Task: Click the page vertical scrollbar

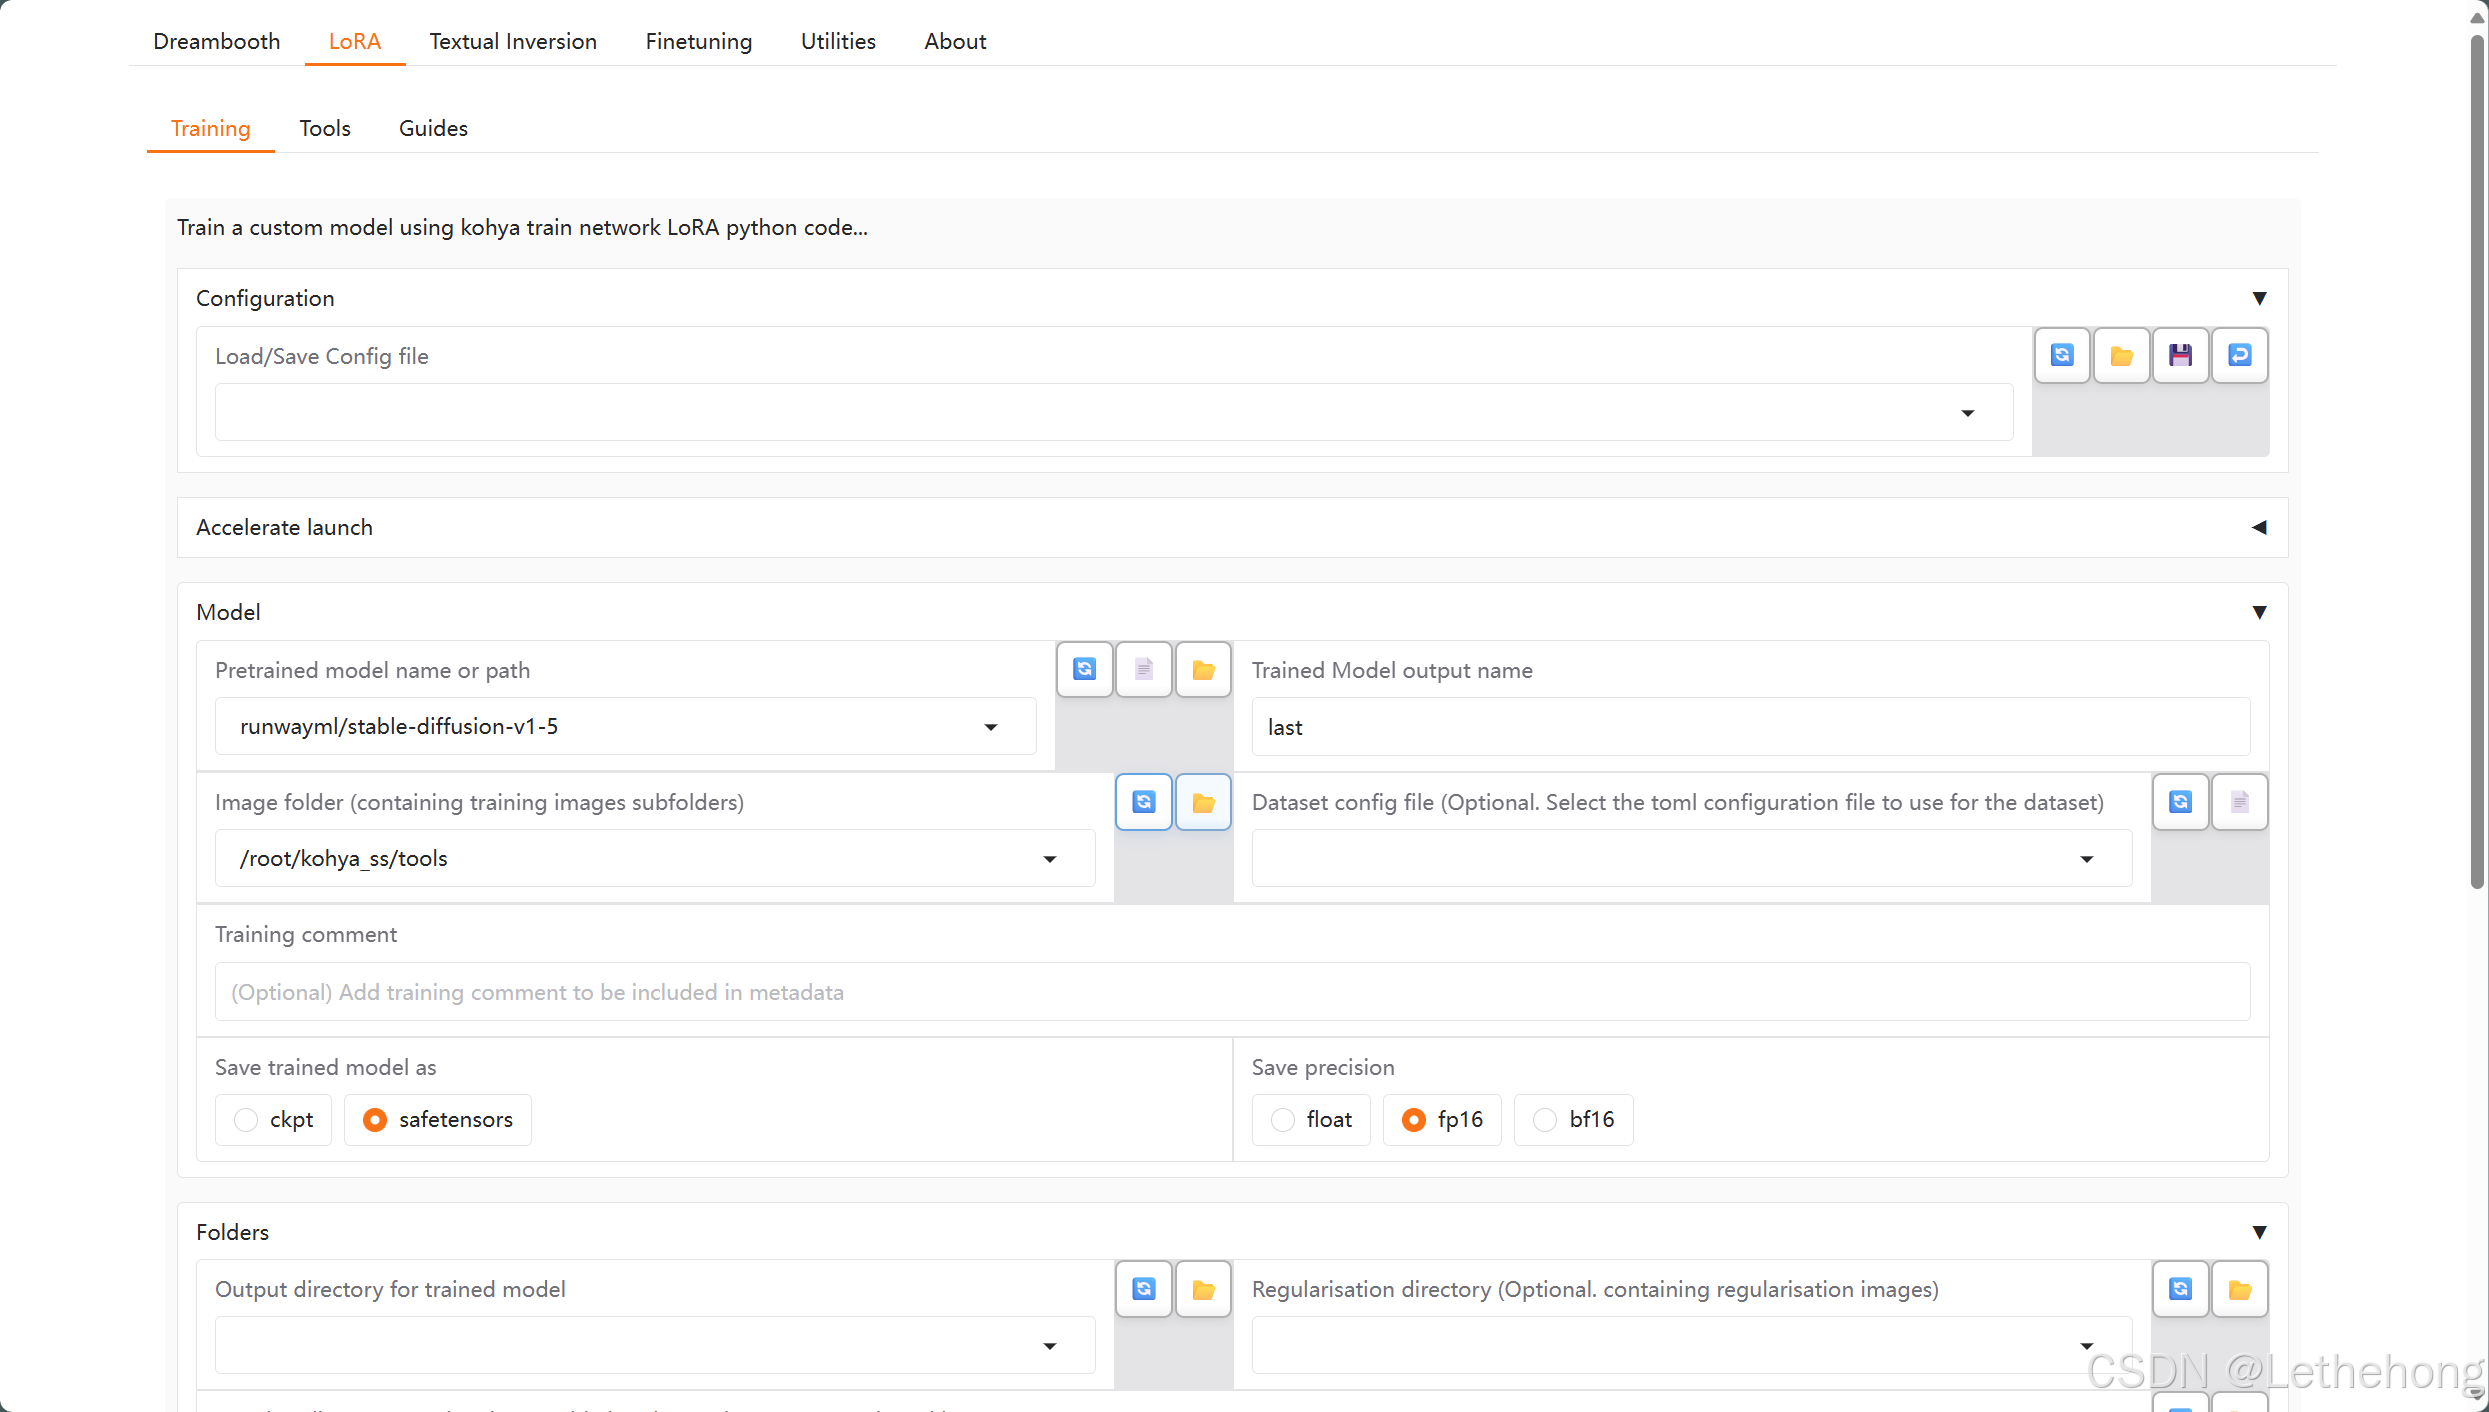Action: pos(2476,460)
